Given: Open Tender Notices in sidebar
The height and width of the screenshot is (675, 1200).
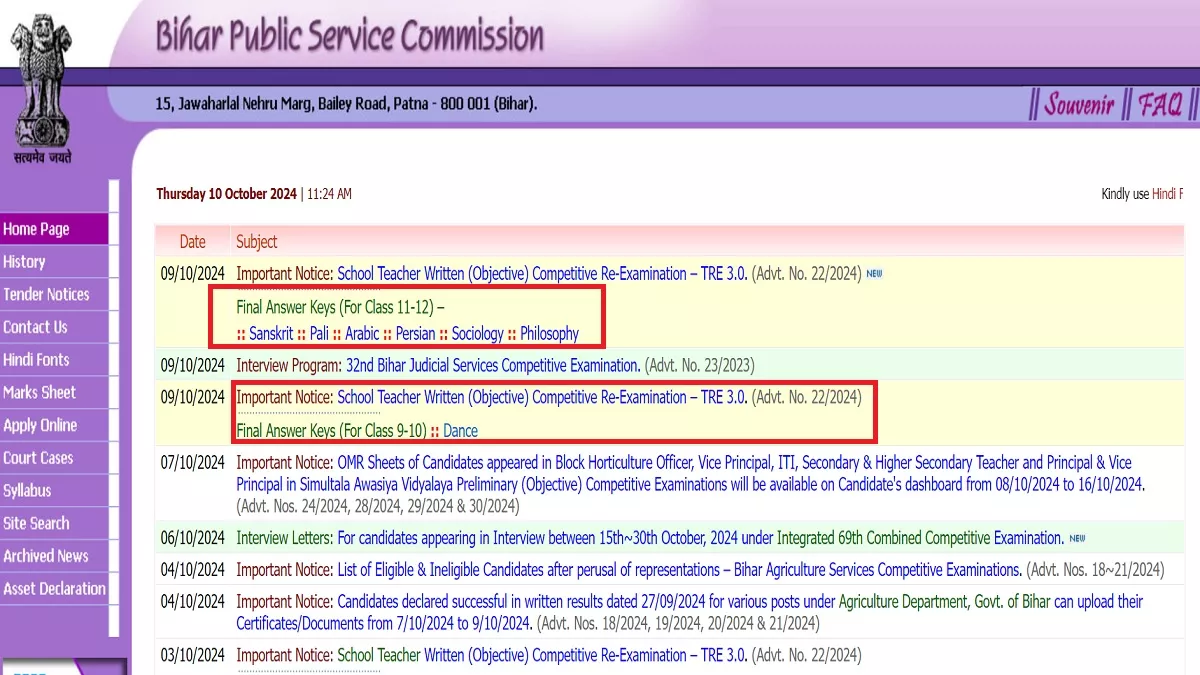Looking at the screenshot, I should coord(55,295).
